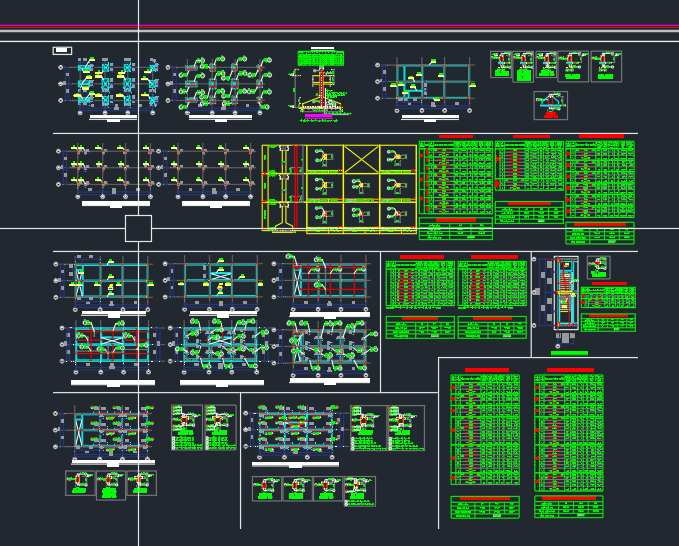Select the left large green schedule table bottom-right
Viewport: 679px width, 546px height.
[485, 430]
